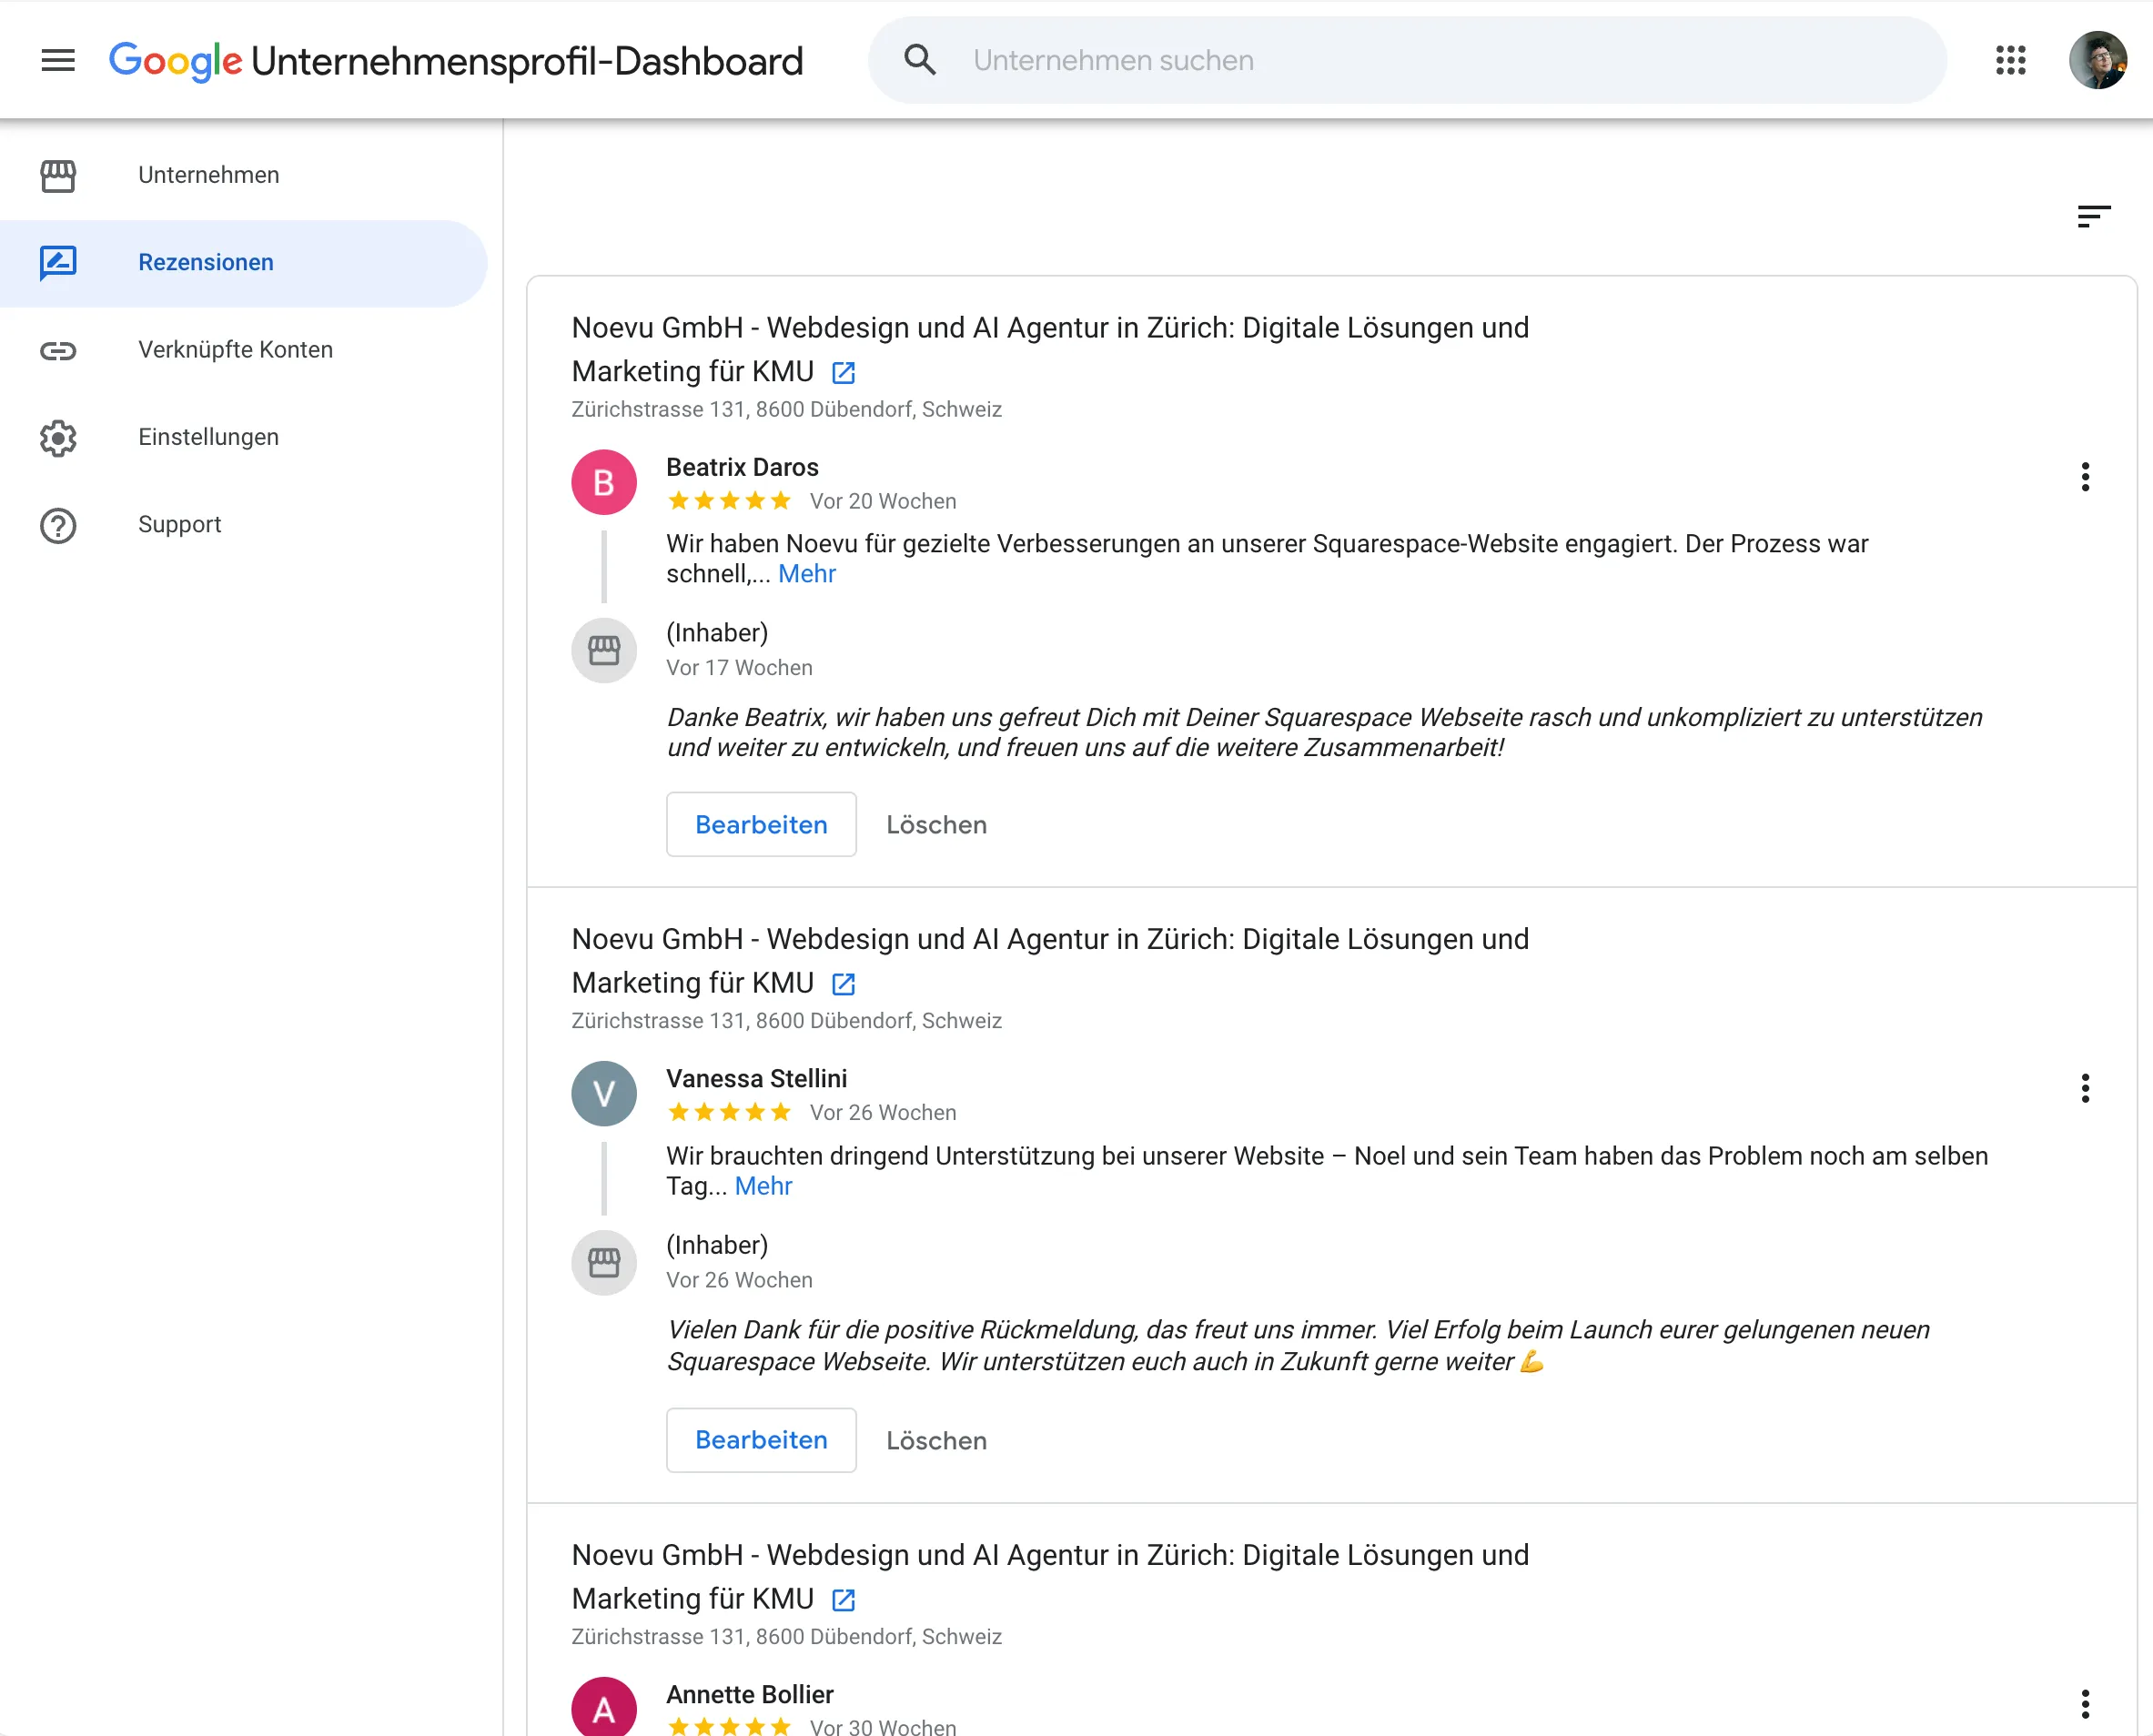This screenshot has height=1736, width=2153.
Task: Click reviewer name Beatrix Daros
Action: 742,467
